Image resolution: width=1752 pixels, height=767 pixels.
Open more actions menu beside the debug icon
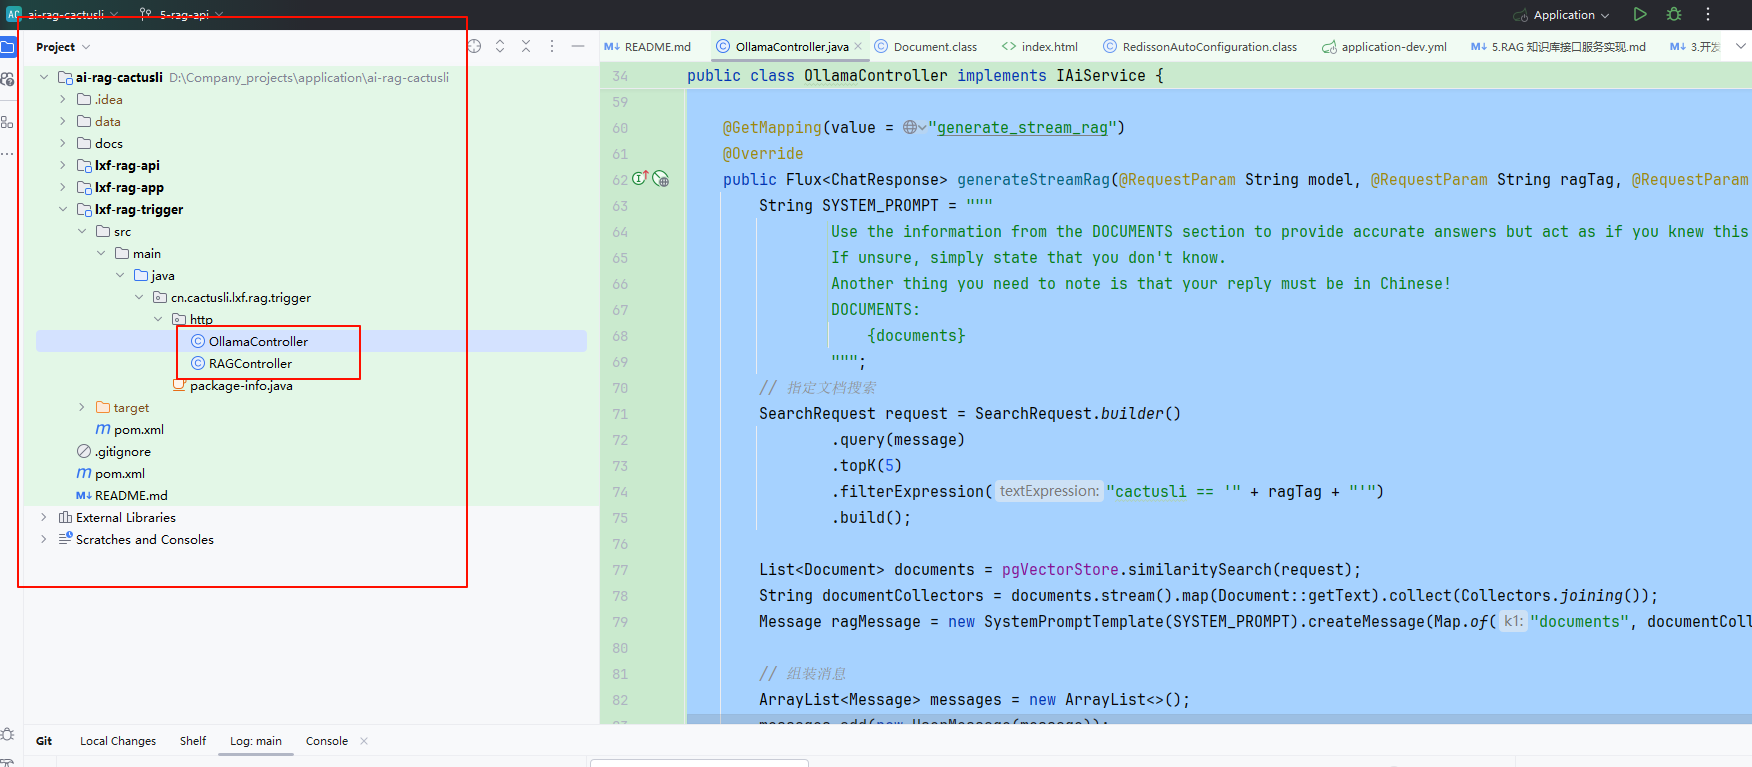1708,14
